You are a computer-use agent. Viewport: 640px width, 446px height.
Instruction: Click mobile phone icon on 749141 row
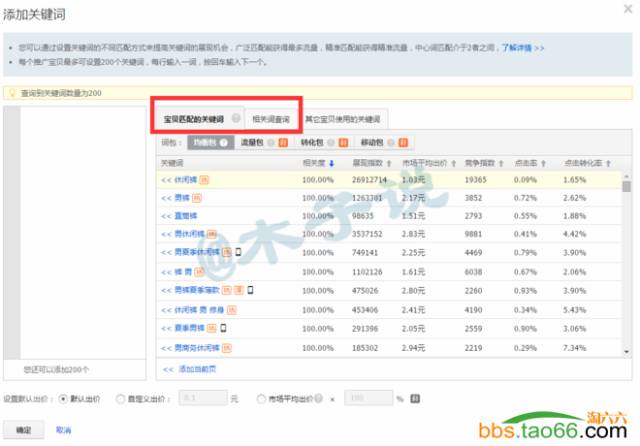pos(238,252)
